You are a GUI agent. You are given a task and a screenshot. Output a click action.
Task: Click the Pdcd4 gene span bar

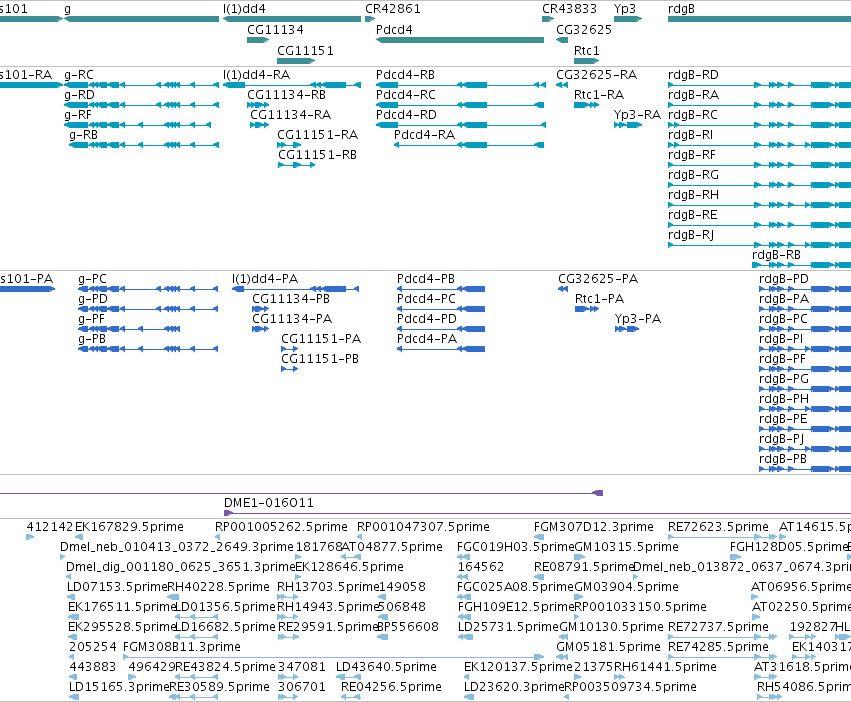460,40
